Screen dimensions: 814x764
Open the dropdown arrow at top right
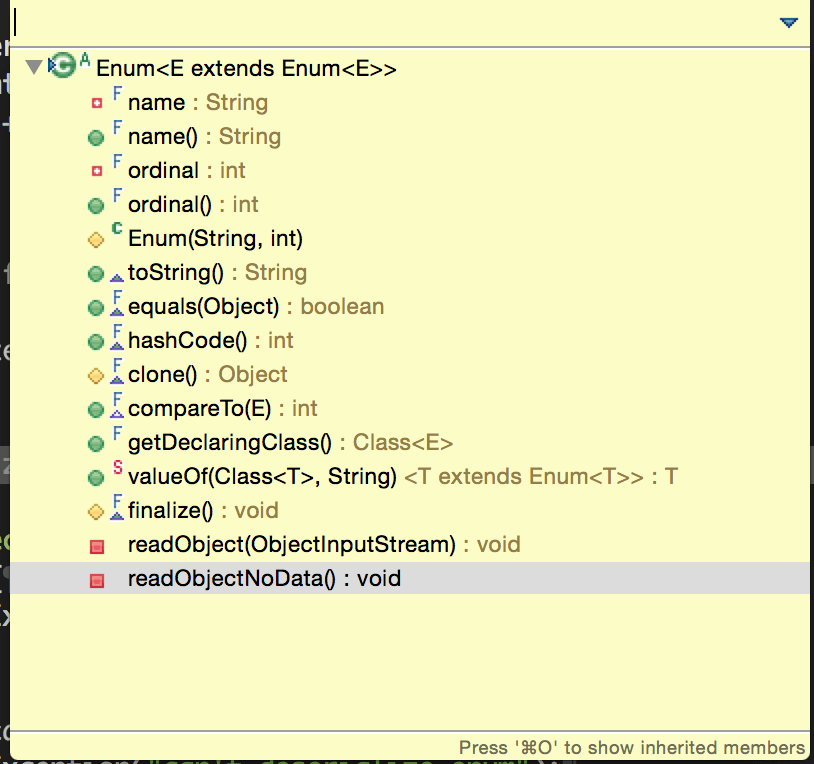tap(789, 21)
